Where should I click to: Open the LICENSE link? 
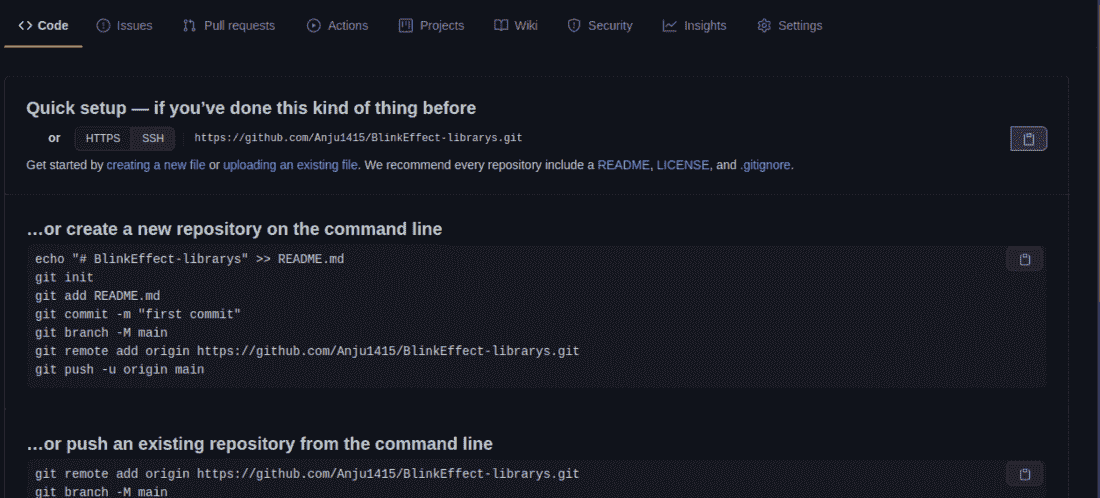coord(682,165)
